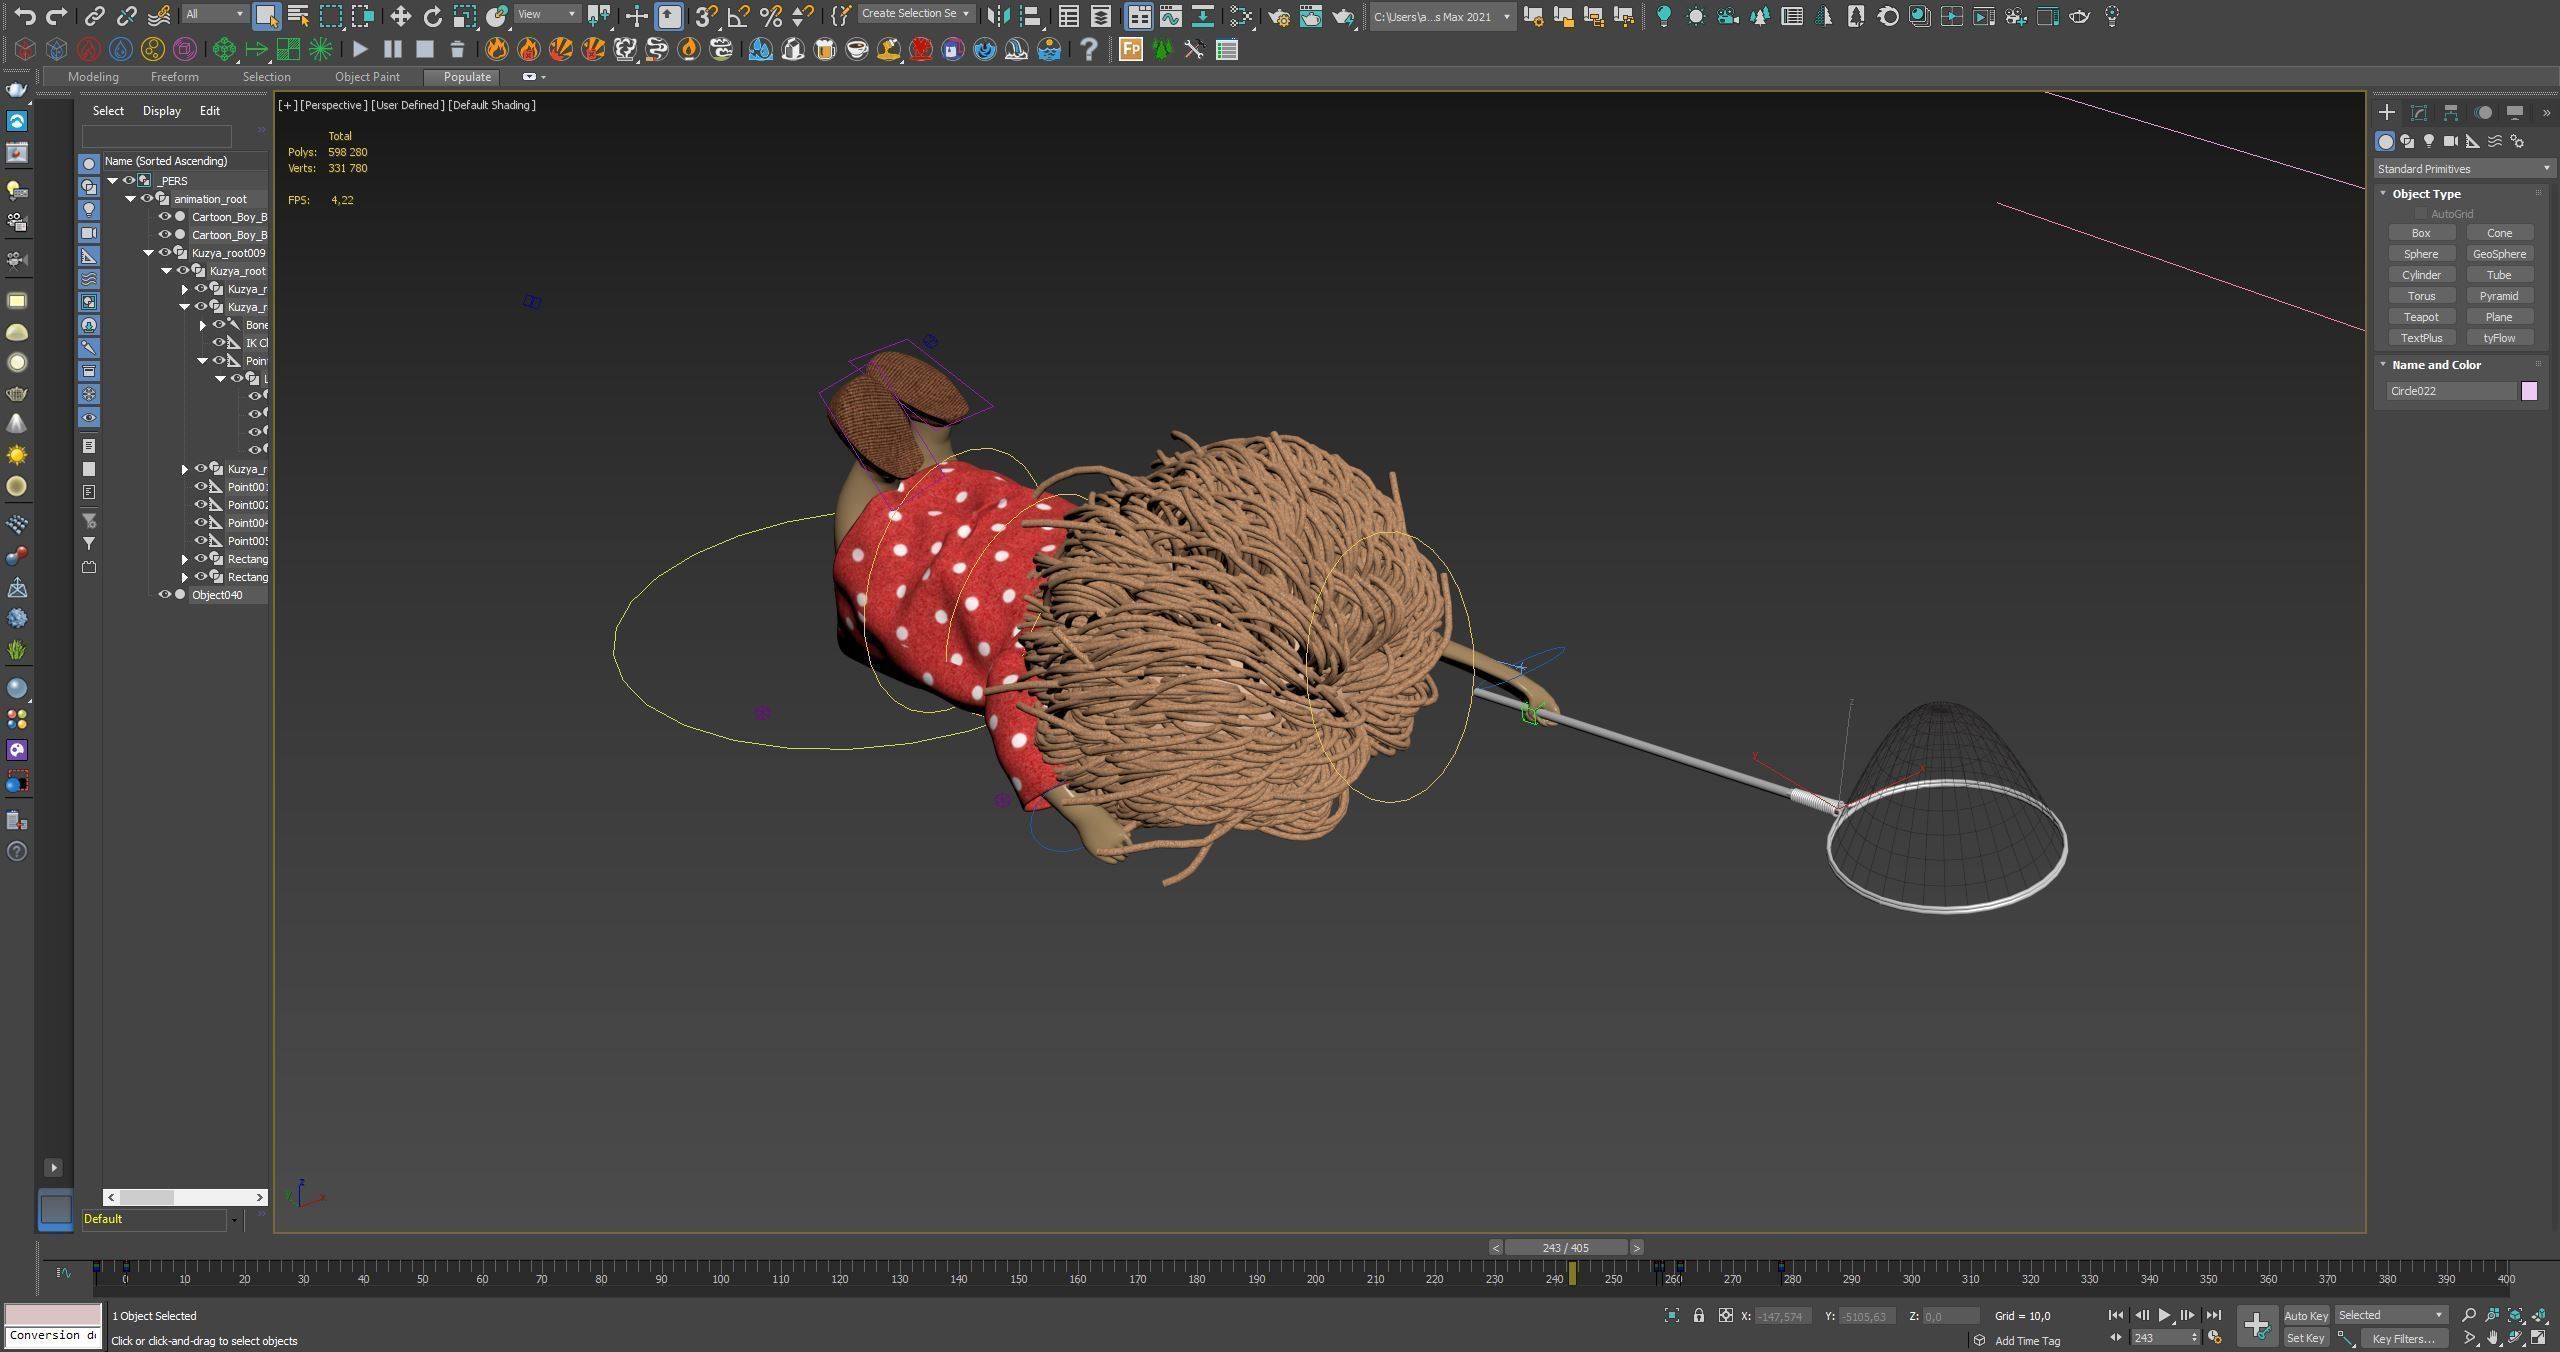Image resolution: width=2560 pixels, height=1352 pixels.
Task: Open the Motion panel tab icon
Action: (2483, 112)
